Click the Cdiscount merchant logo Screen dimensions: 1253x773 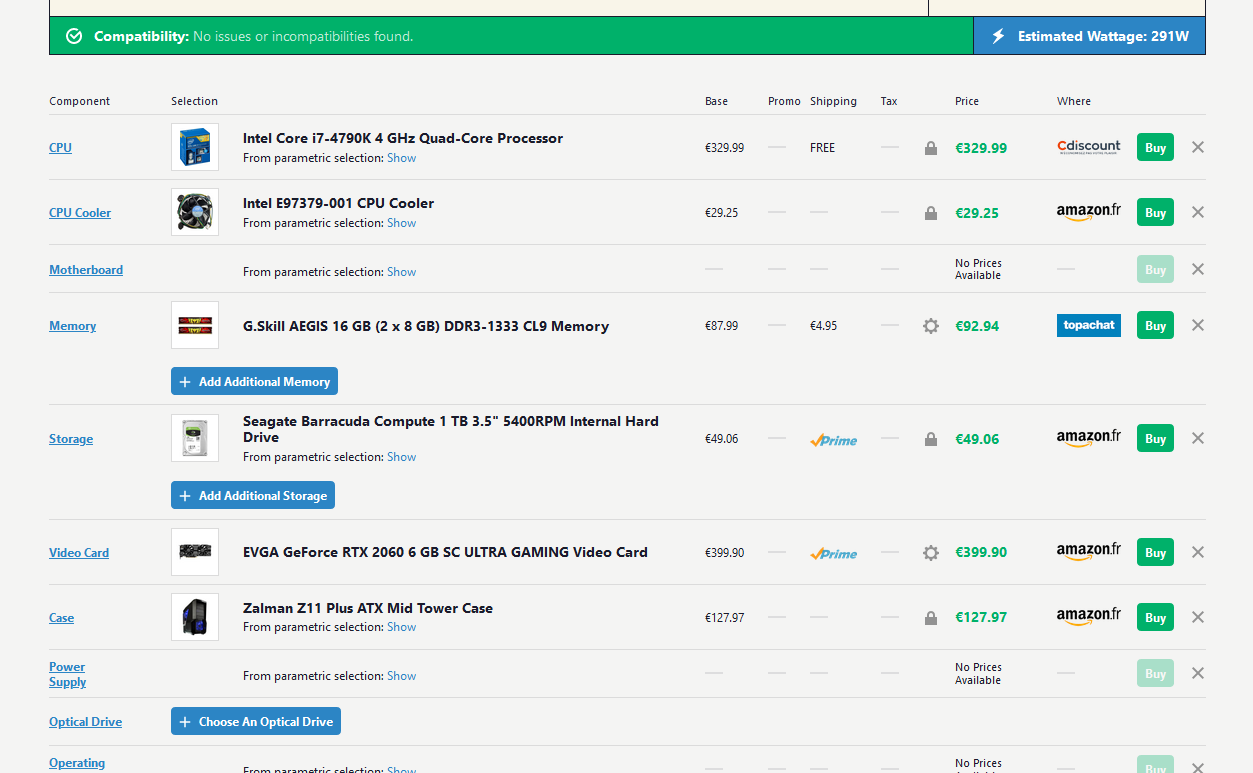[1088, 147]
